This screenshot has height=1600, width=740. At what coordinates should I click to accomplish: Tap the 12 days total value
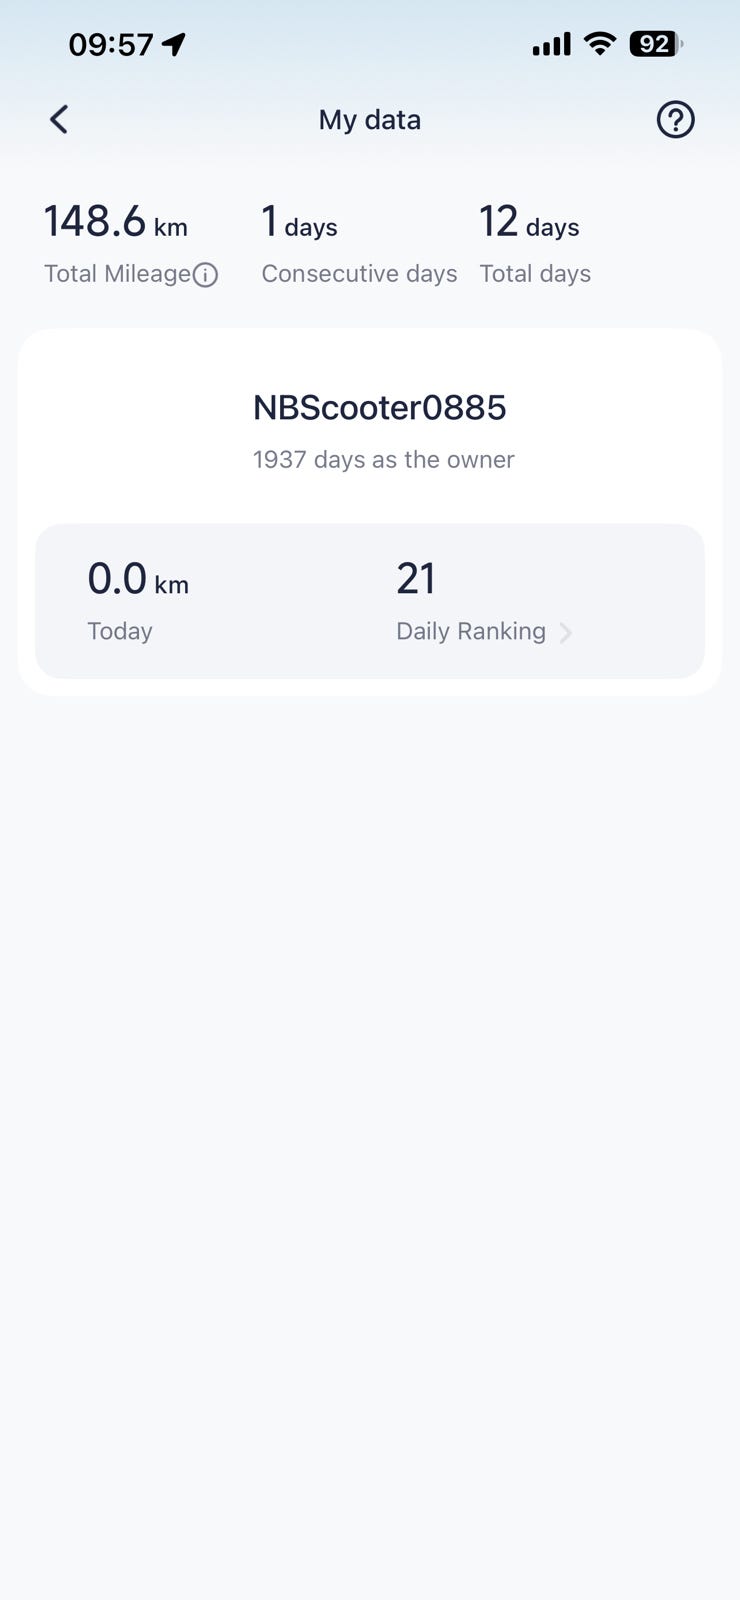pyautogui.click(x=529, y=222)
